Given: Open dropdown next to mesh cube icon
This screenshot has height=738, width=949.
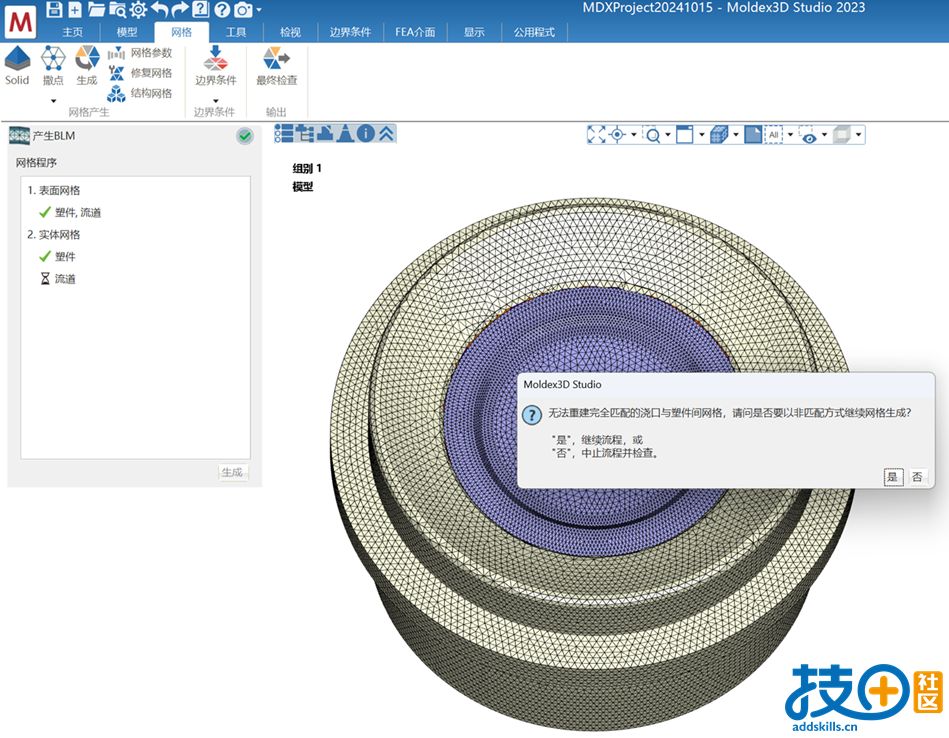Looking at the screenshot, I should [x=736, y=134].
